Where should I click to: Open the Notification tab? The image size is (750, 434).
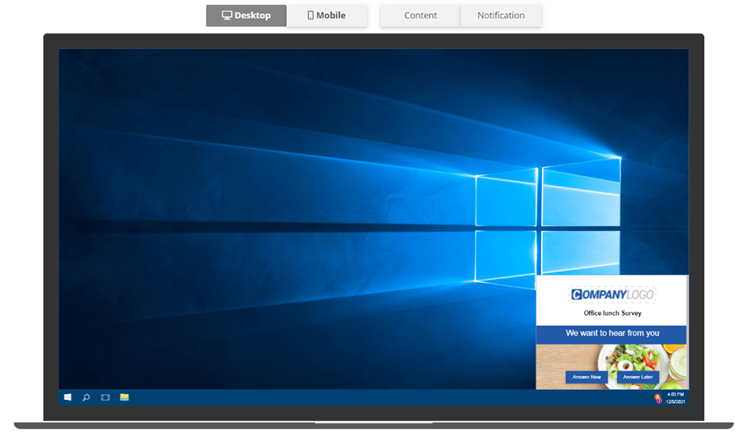pyautogui.click(x=501, y=15)
